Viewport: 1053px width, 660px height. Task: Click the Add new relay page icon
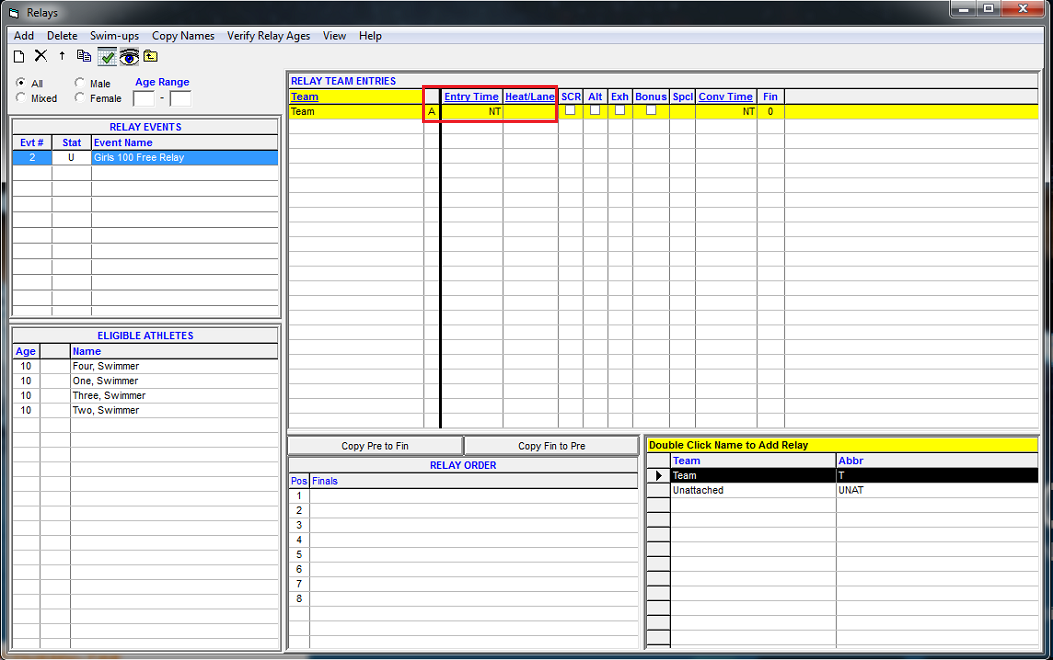pyautogui.click(x=19, y=57)
